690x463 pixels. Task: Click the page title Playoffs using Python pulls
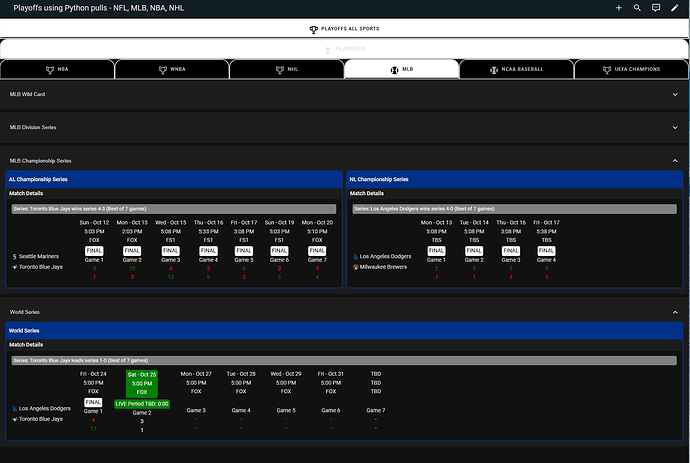tap(99, 8)
